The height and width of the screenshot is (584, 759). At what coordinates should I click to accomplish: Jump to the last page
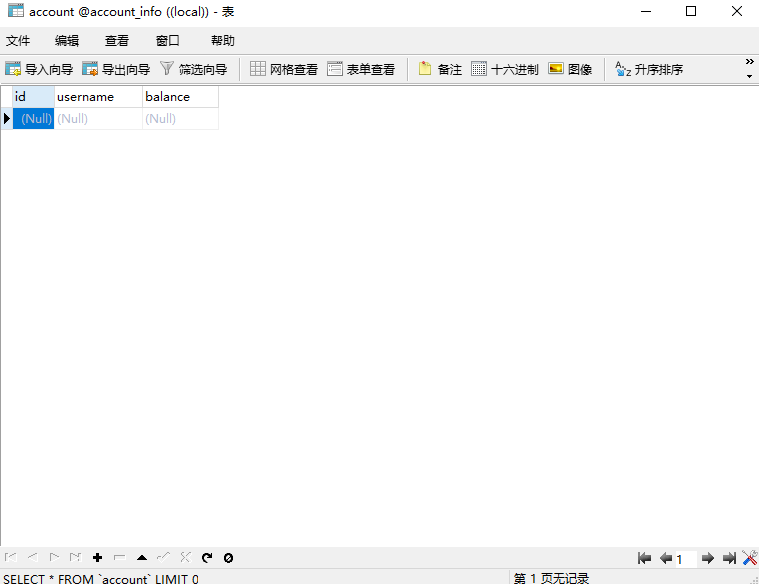(x=729, y=558)
